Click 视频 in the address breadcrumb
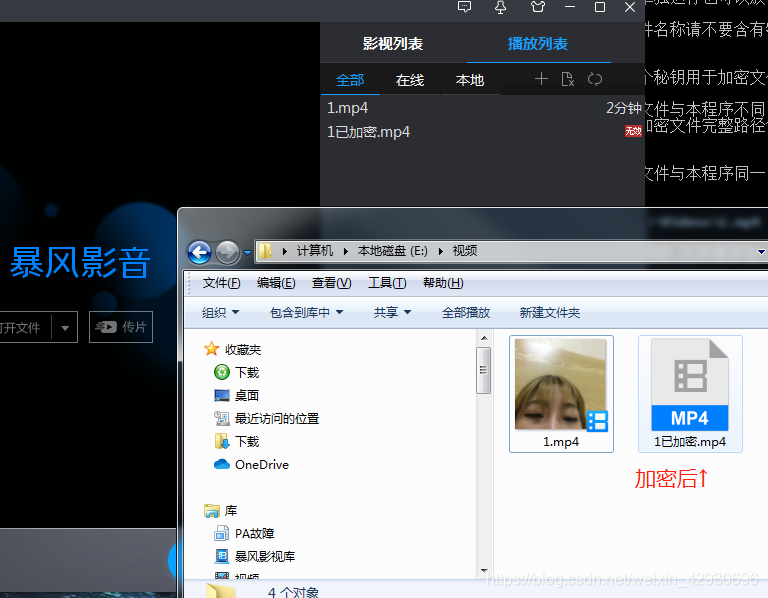 (465, 251)
